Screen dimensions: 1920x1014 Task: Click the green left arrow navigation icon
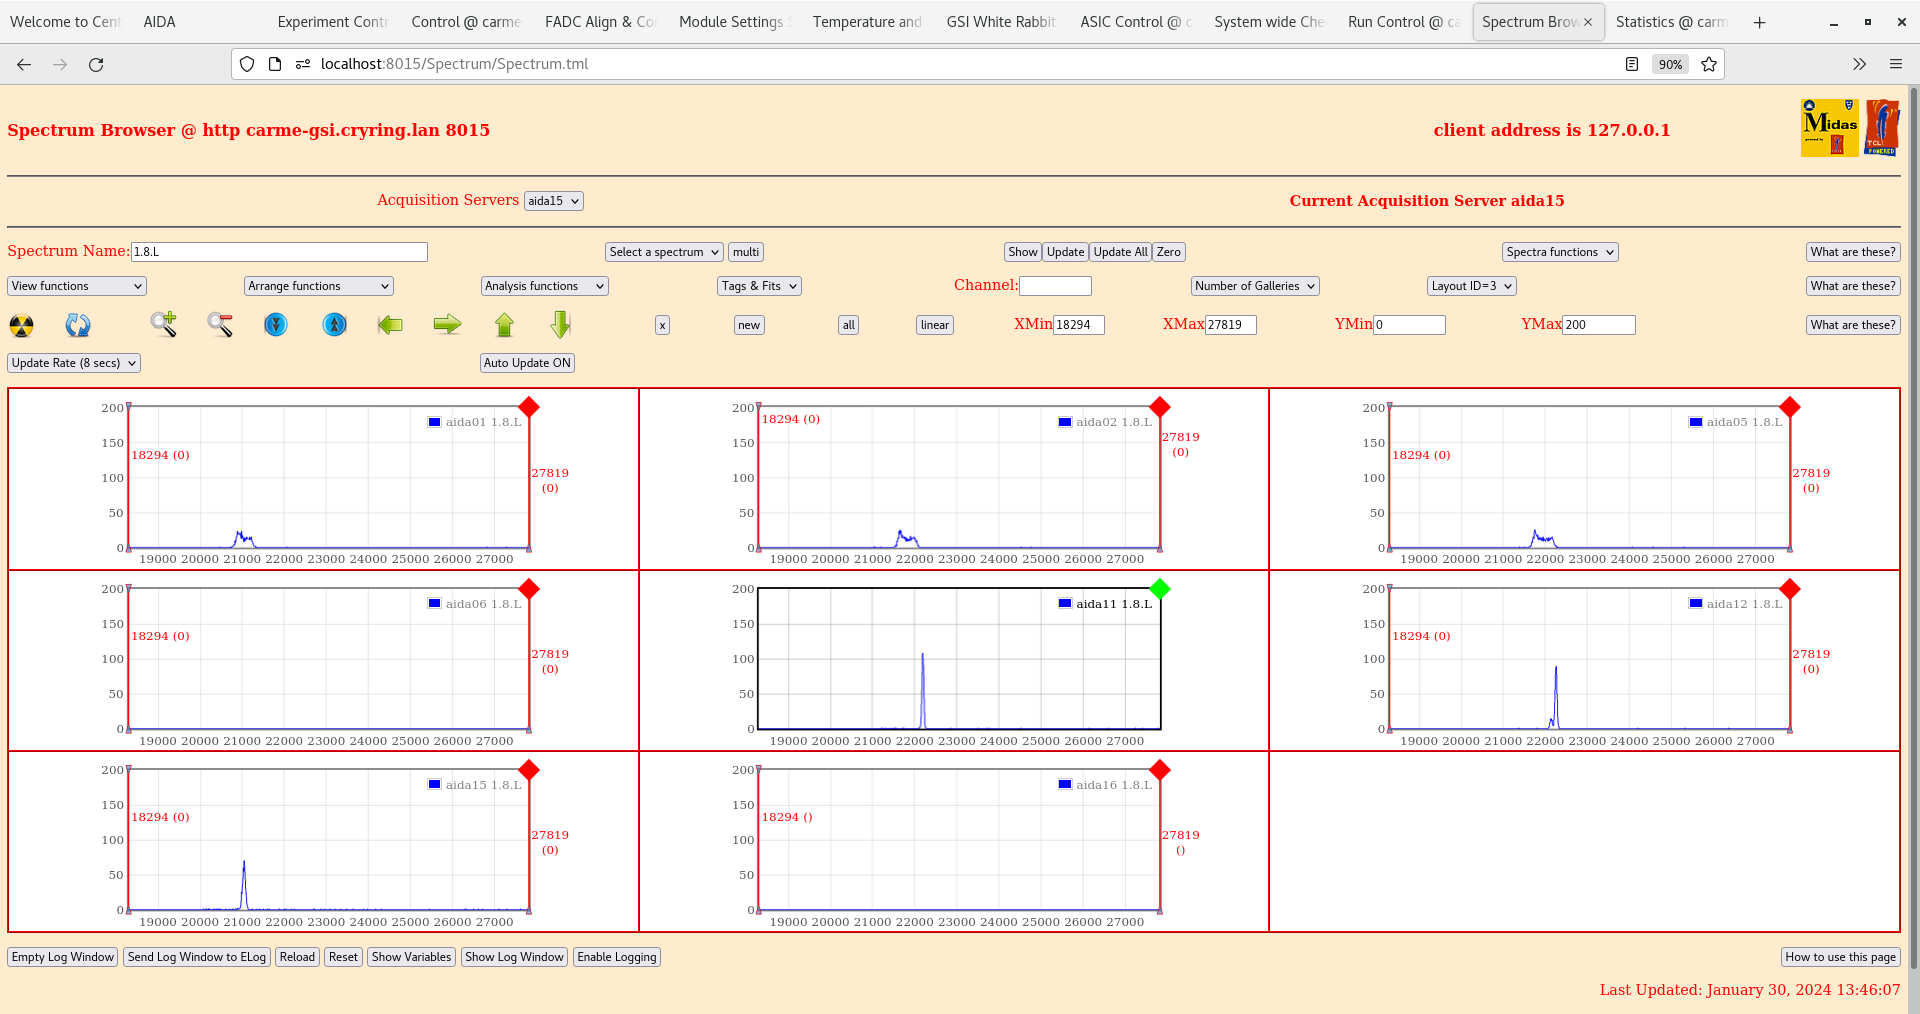[390, 325]
